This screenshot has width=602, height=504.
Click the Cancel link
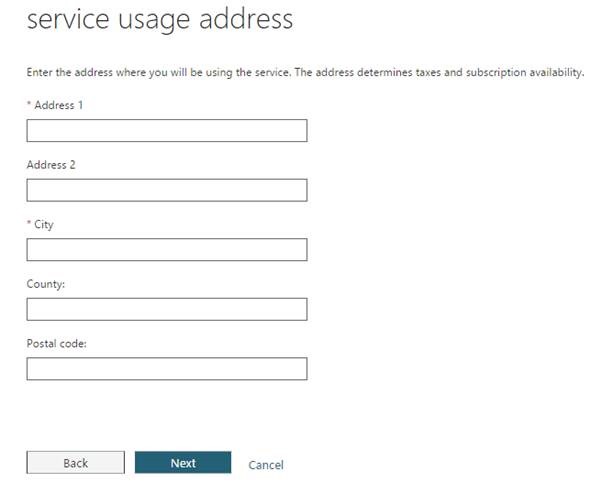click(x=266, y=465)
